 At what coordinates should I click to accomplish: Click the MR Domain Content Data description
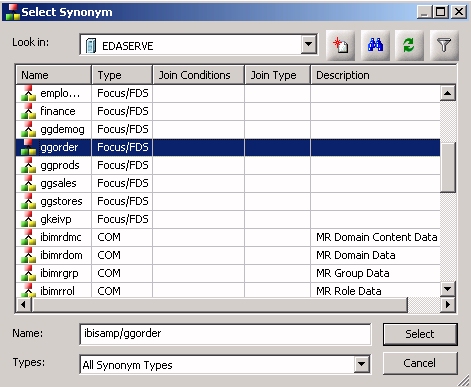tap(377, 237)
